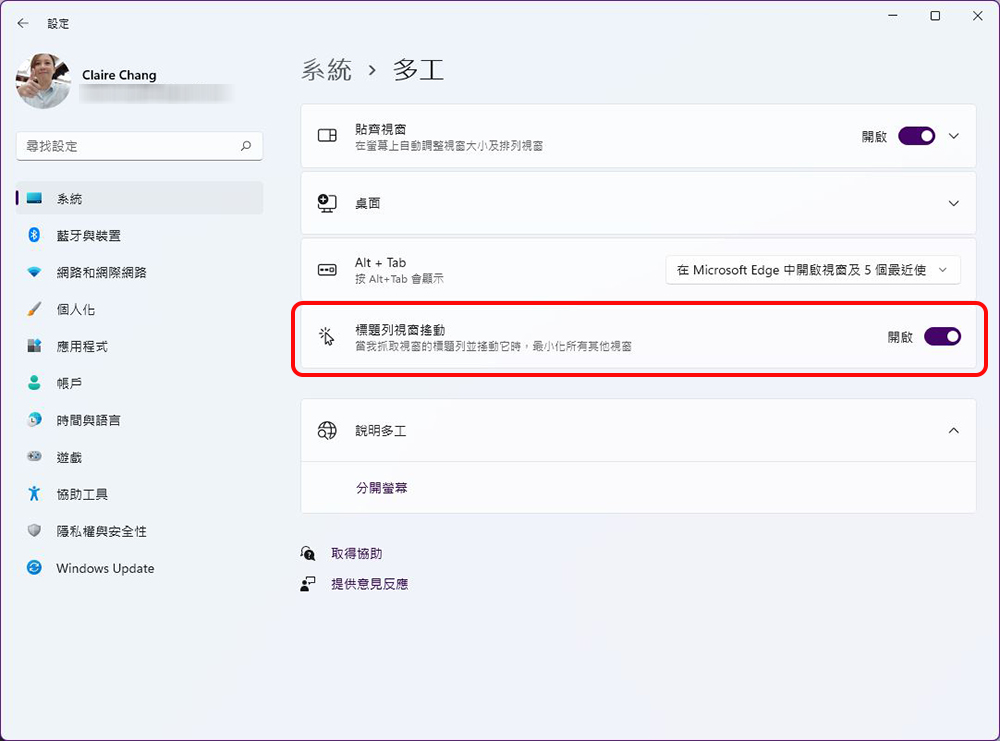
Task: Expand 貼齊視窗 options chevron
Action: point(953,136)
